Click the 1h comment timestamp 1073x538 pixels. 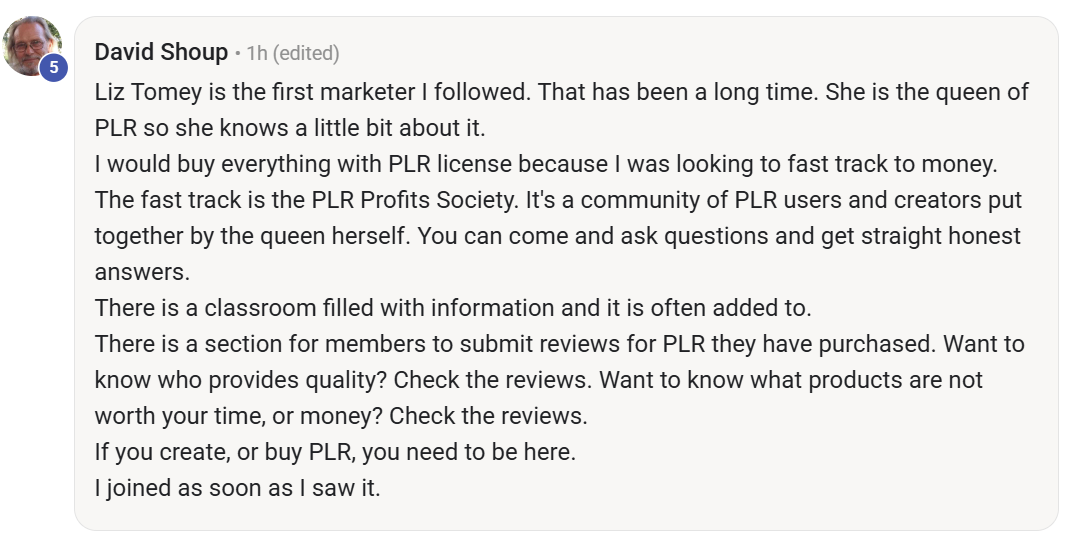tap(257, 53)
